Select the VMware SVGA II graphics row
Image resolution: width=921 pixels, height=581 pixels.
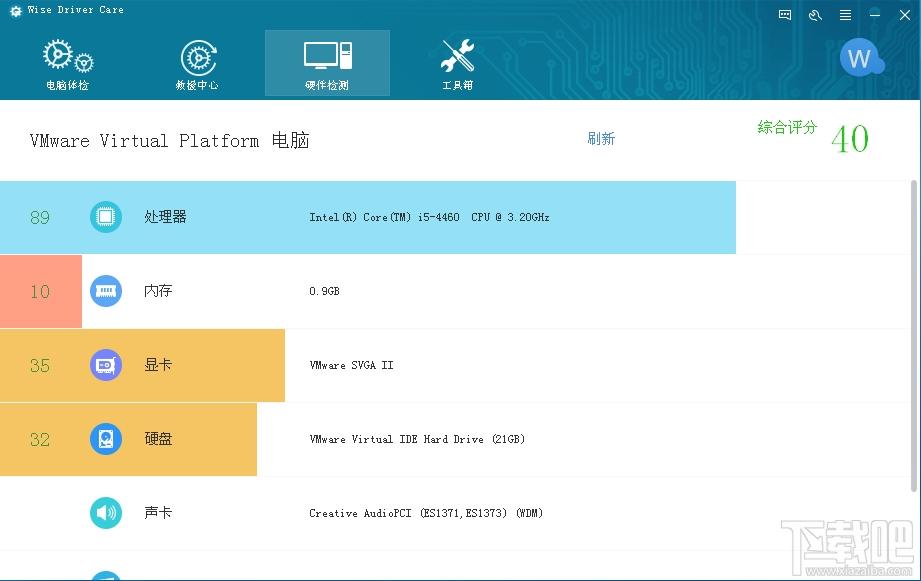click(351, 365)
